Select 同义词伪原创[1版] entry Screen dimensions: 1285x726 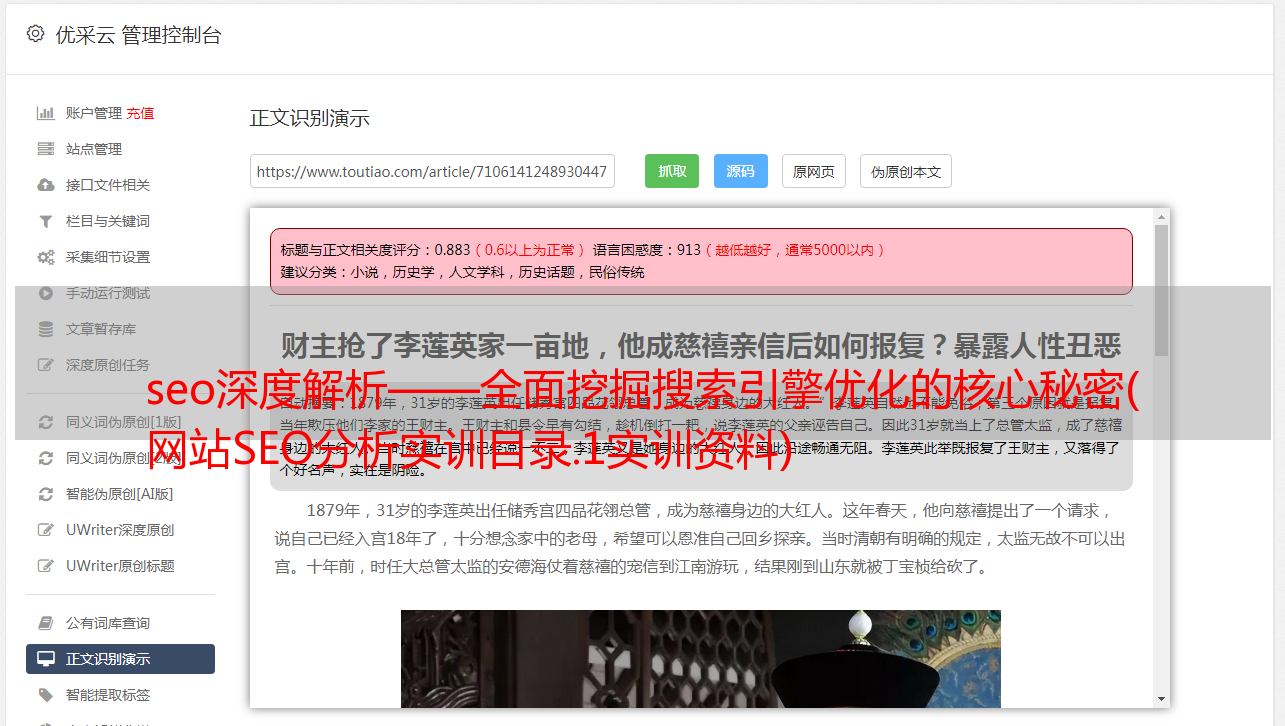pyautogui.click(x=124, y=422)
